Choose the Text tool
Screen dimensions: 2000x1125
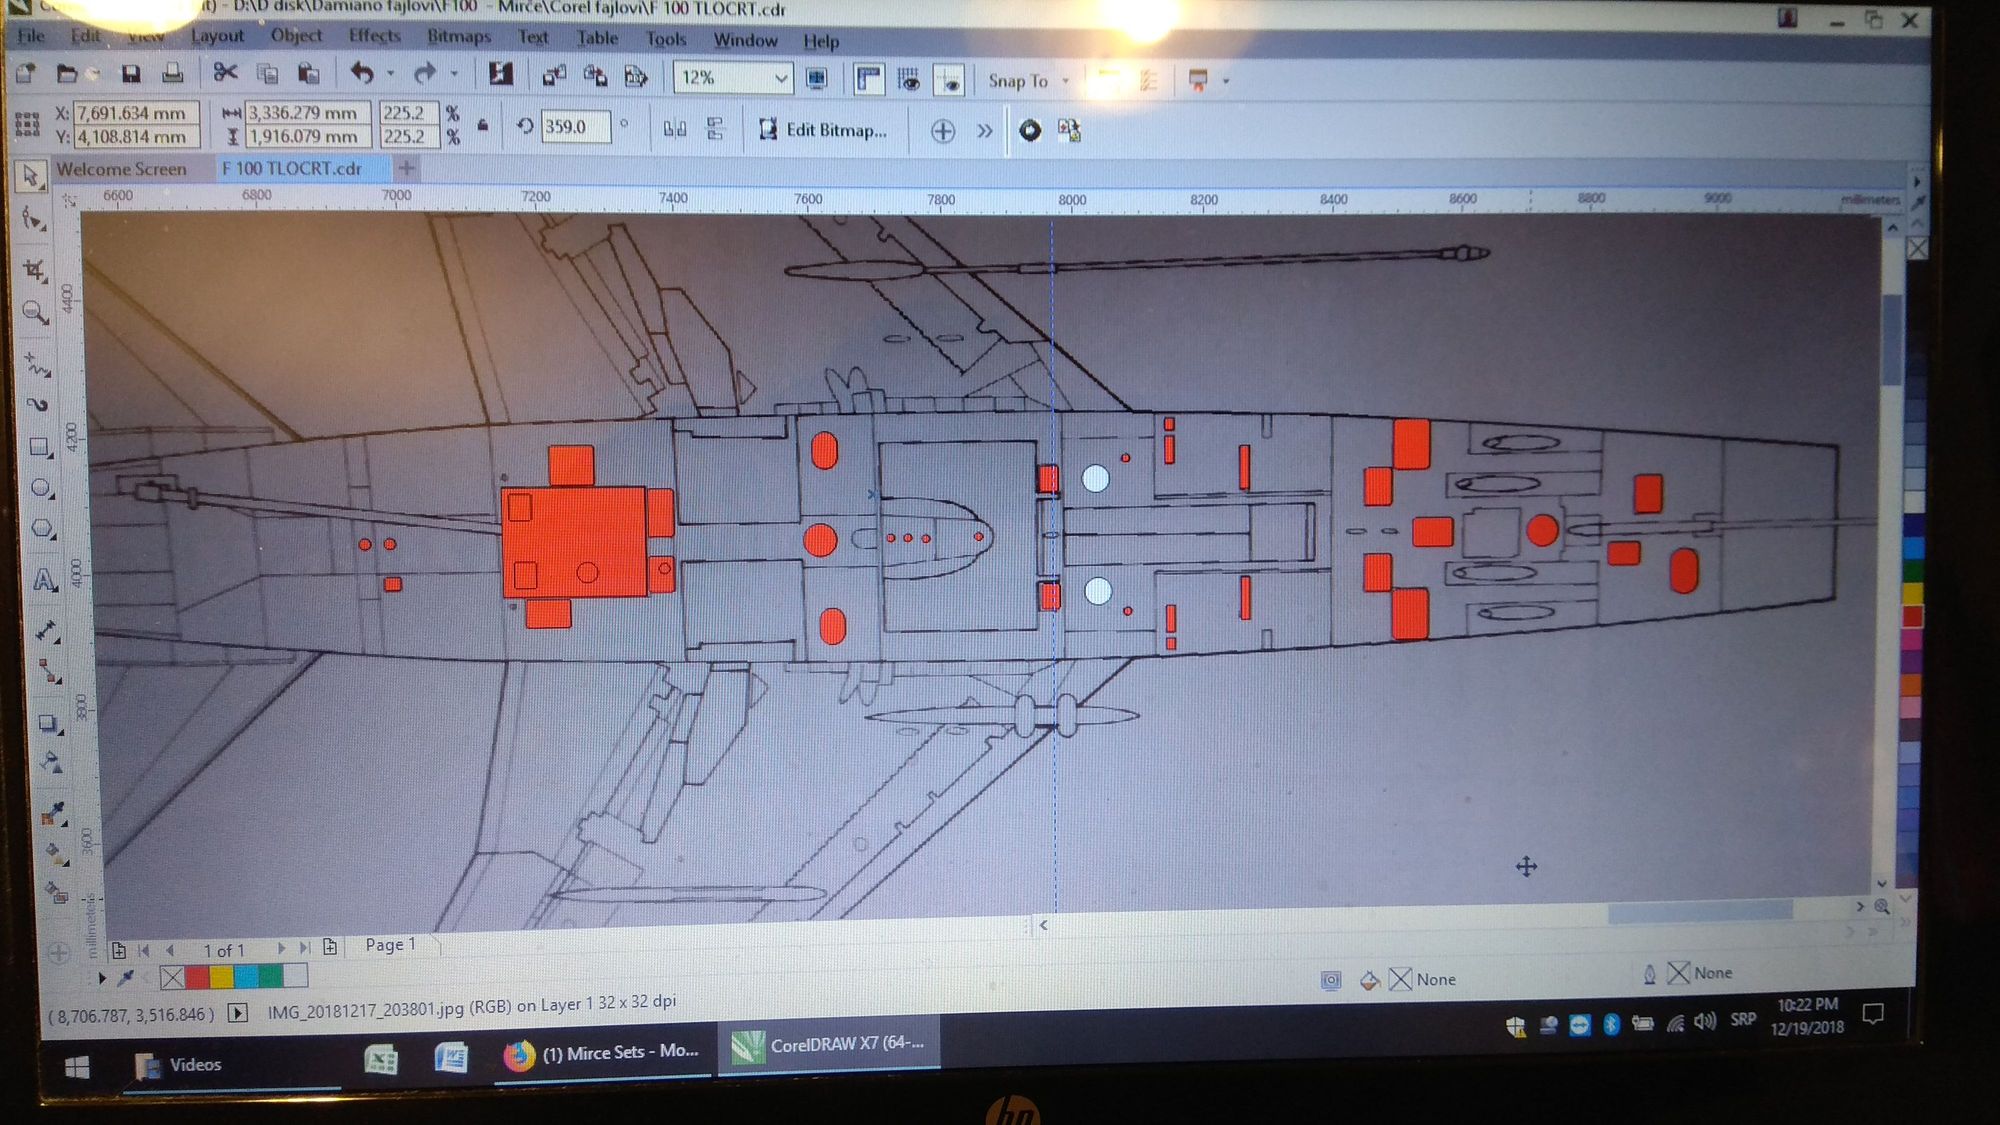point(44,580)
